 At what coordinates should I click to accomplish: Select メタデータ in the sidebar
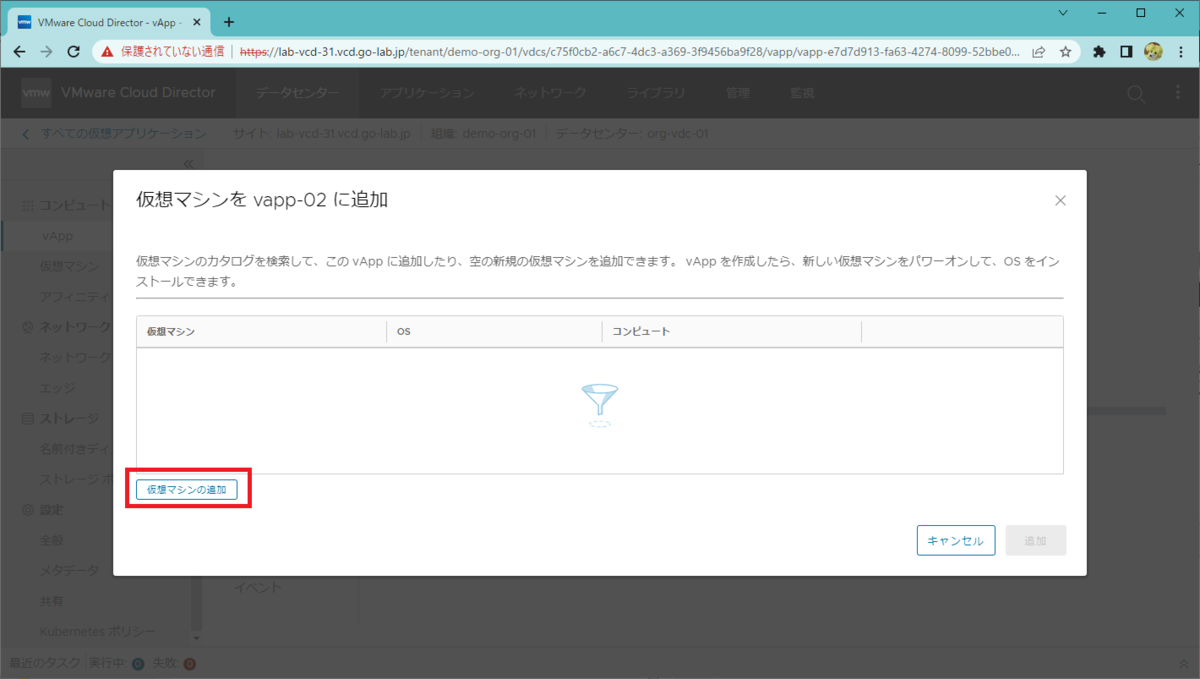tap(70, 570)
